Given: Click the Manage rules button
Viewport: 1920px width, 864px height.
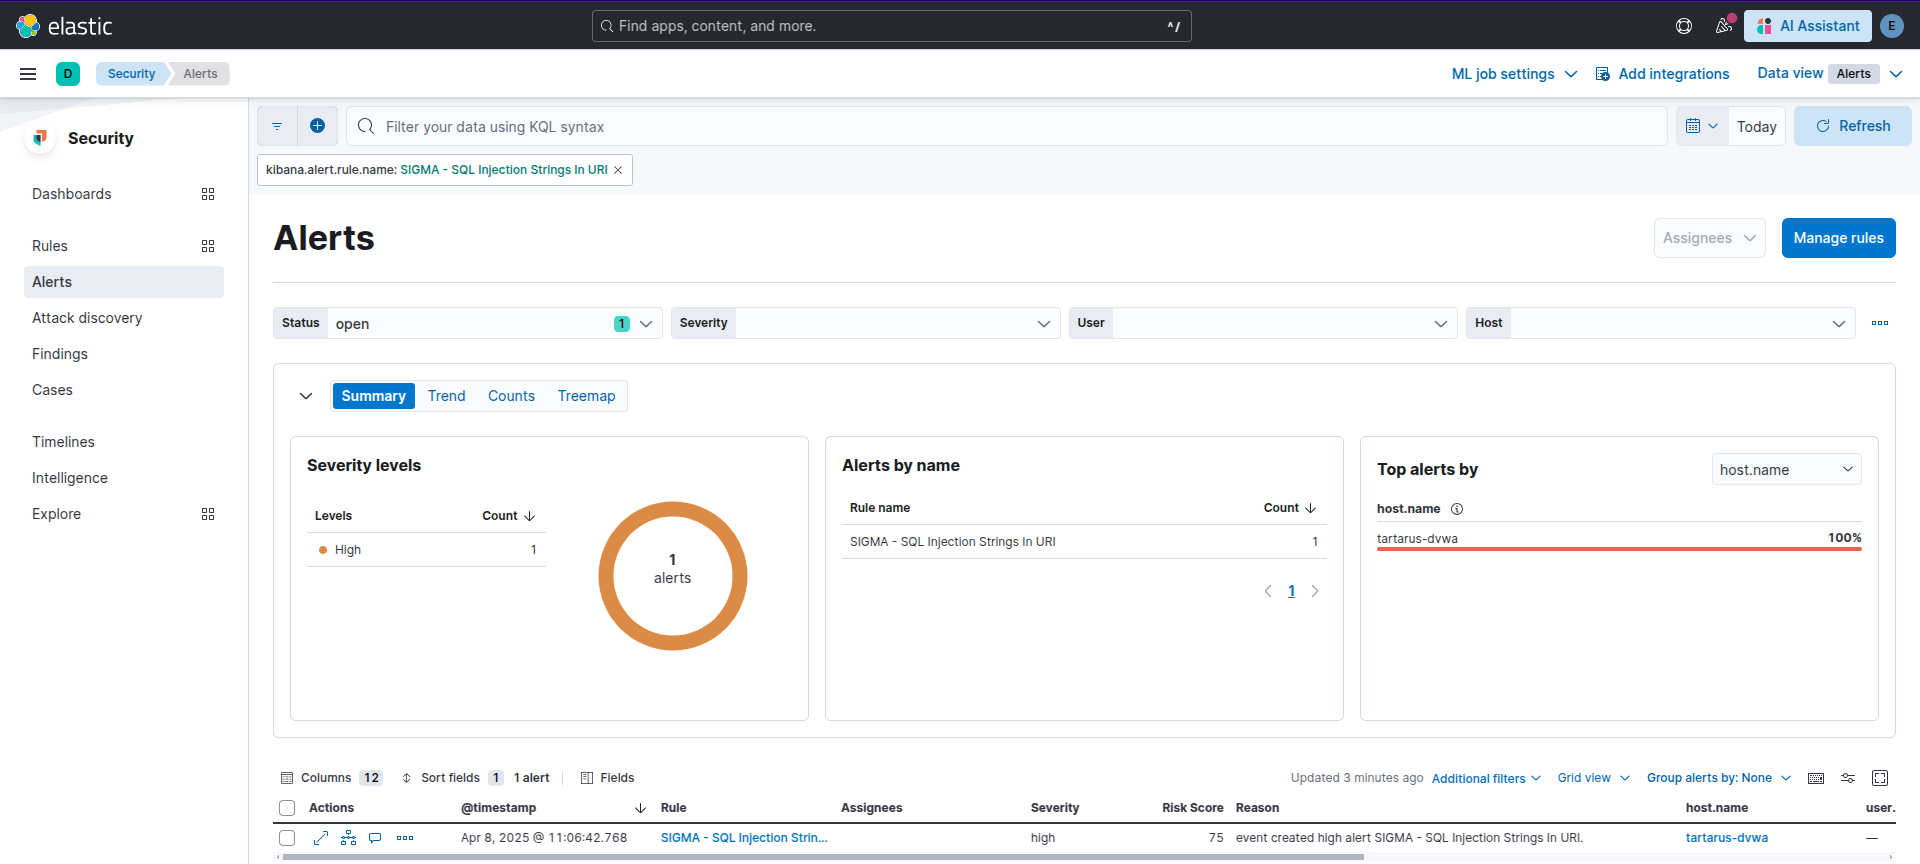Looking at the screenshot, I should click(1838, 238).
